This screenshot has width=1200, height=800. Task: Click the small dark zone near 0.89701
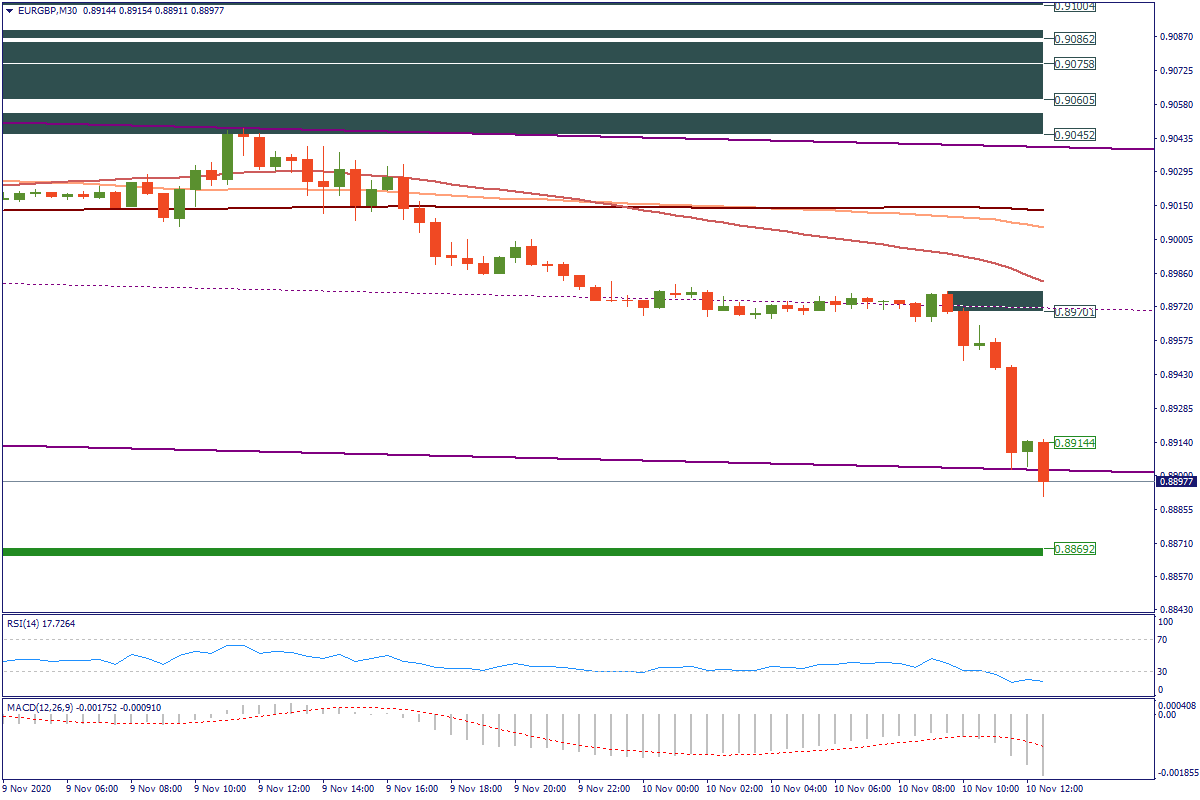coord(994,300)
